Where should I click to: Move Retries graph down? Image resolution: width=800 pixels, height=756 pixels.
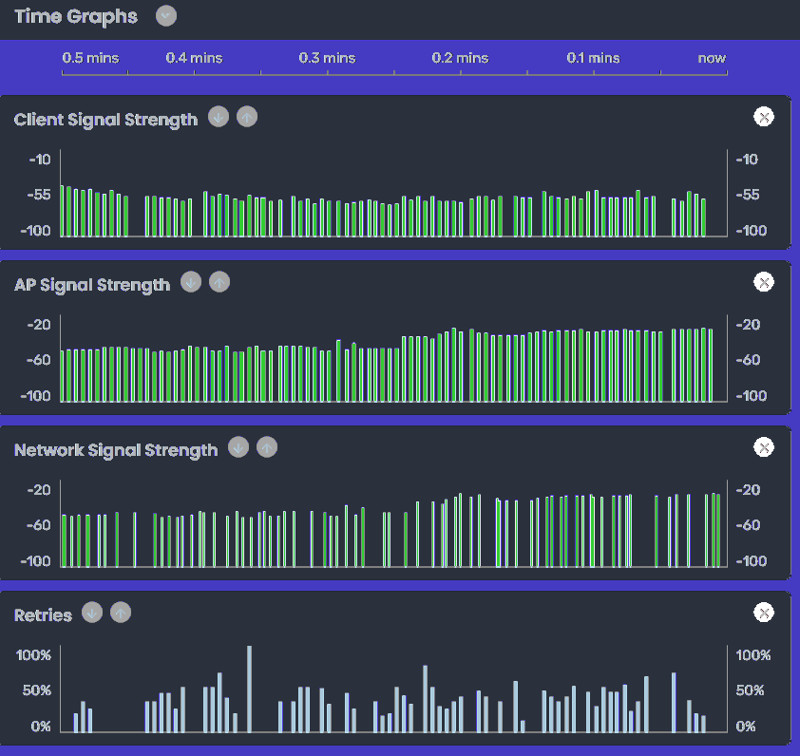tap(92, 612)
